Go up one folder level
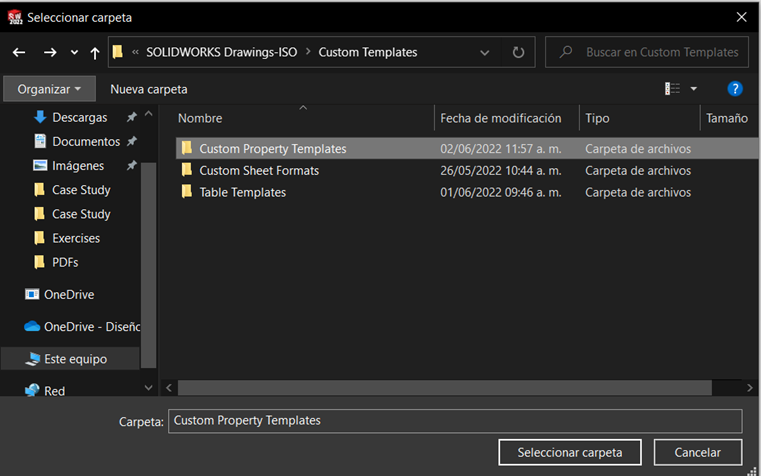761x476 pixels. point(95,52)
